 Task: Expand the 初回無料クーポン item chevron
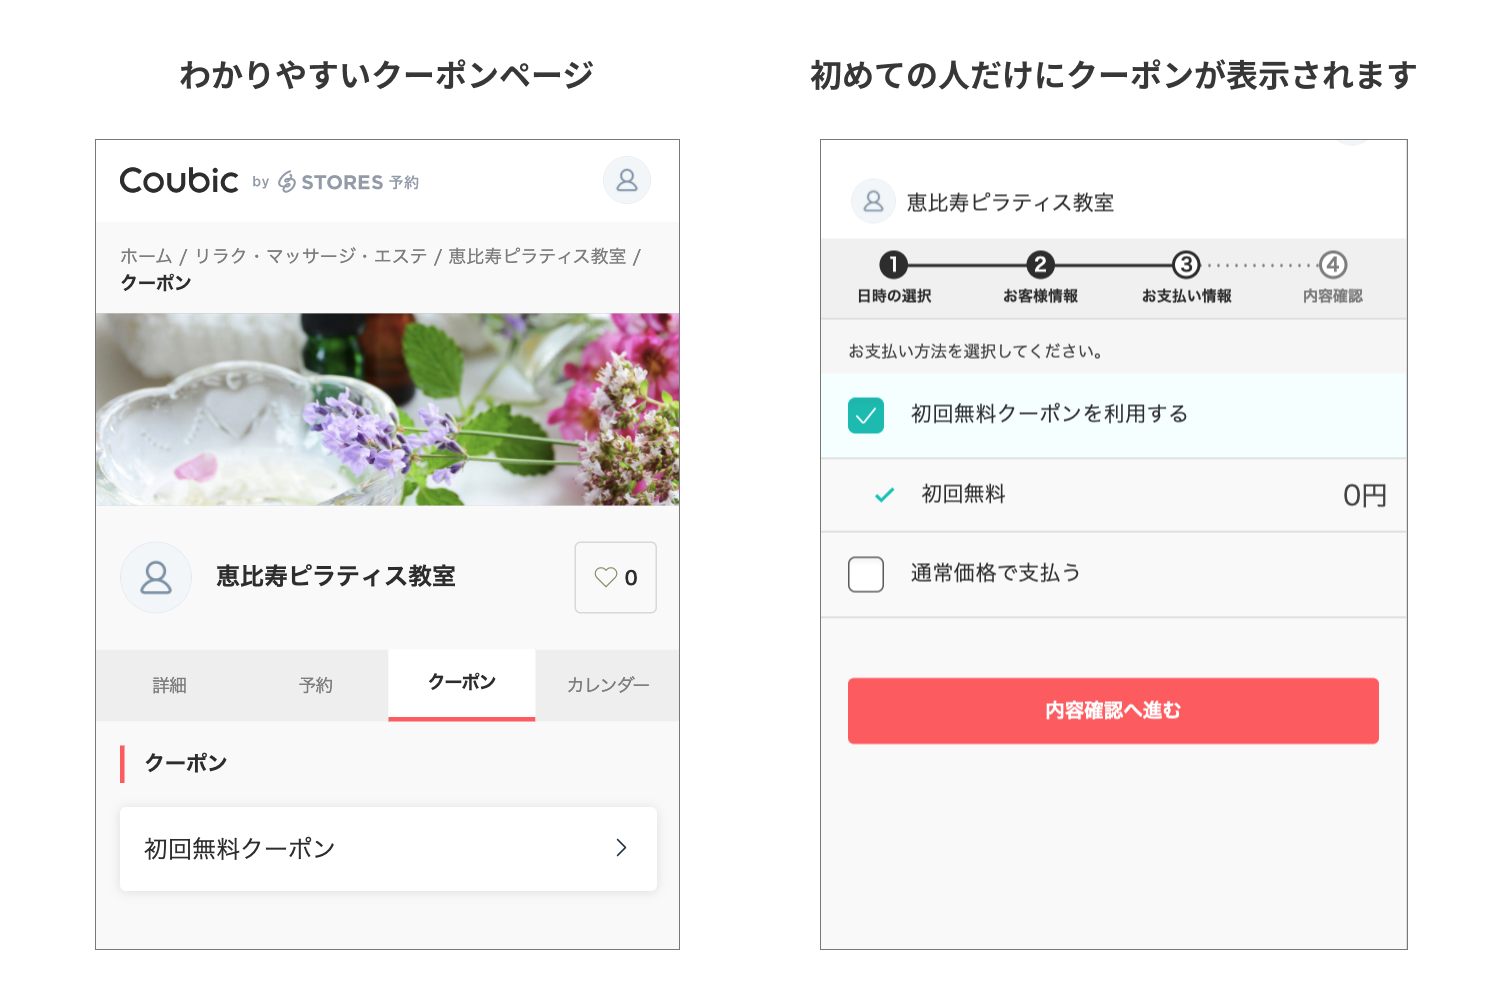pos(622,848)
